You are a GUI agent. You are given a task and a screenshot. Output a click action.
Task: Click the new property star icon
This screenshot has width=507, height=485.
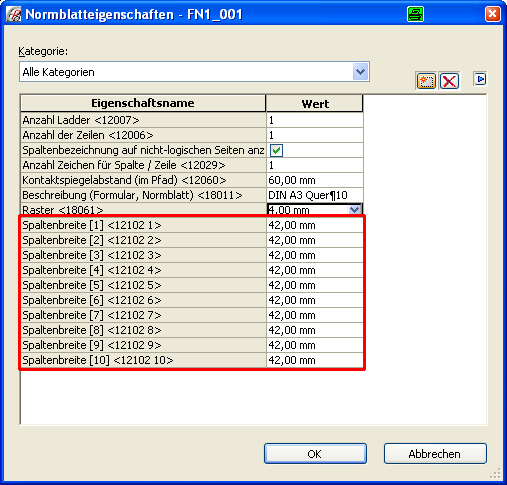tap(426, 81)
